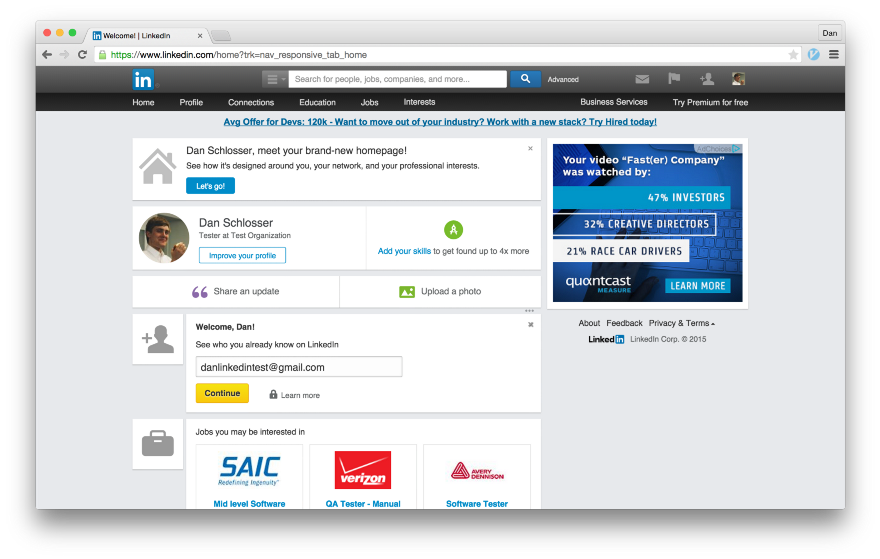The height and width of the screenshot is (559, 880).
Task: Click the LinkedIn footer logo
Action: (606, 340)
